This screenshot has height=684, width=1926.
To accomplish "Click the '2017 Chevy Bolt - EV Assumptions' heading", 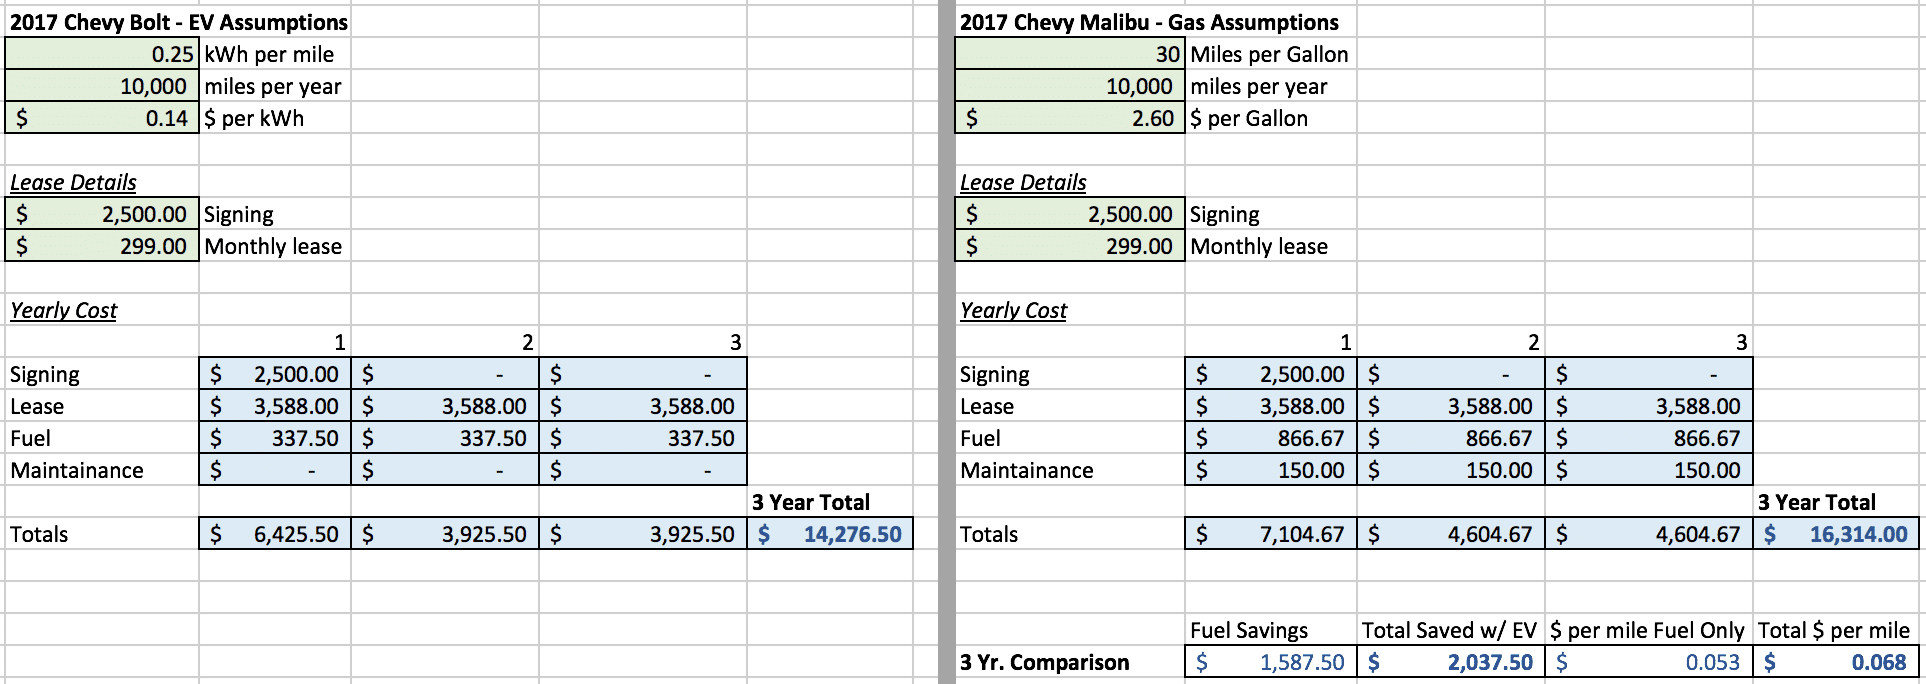I will (179, 22).
